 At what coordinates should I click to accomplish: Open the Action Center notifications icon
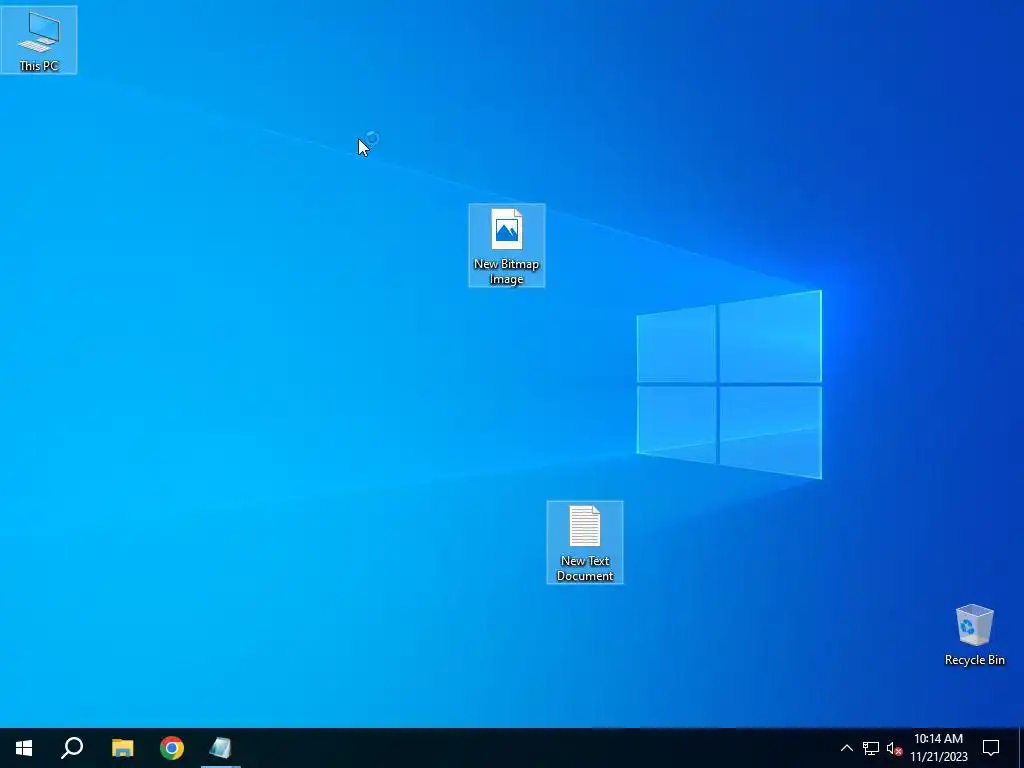[991, 748]
